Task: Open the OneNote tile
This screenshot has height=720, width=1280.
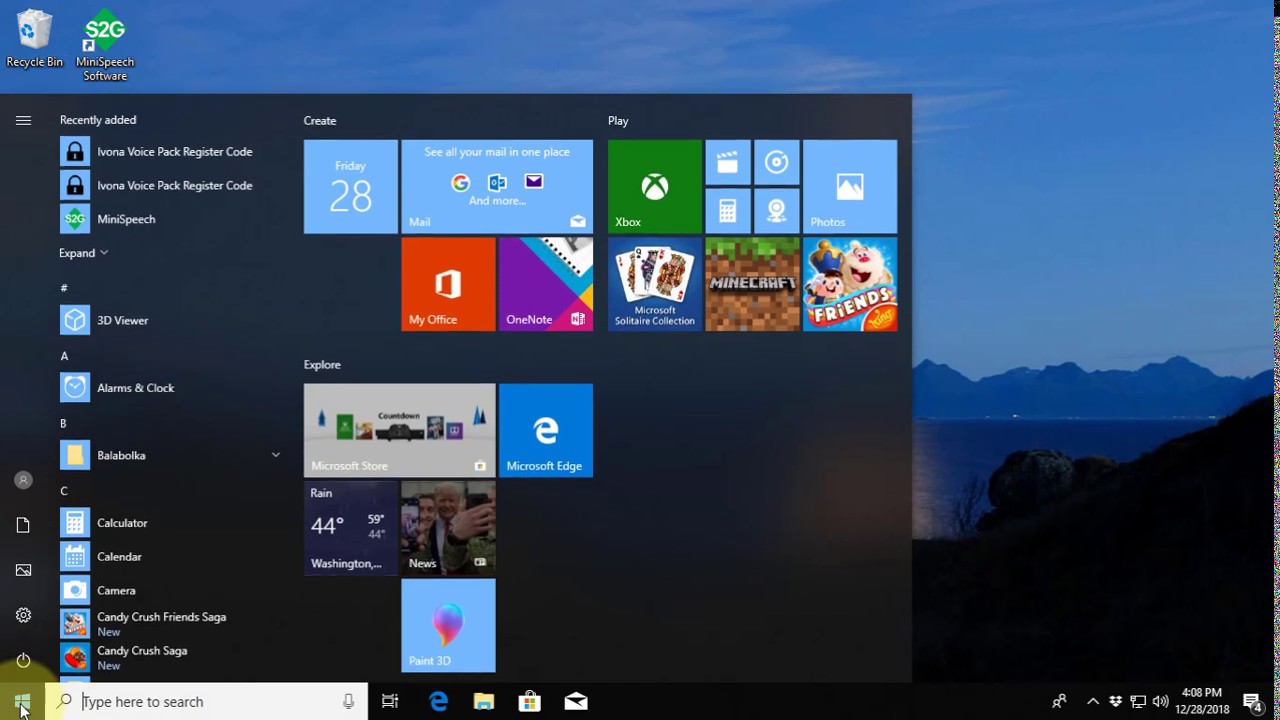Action: coord(546,284)
